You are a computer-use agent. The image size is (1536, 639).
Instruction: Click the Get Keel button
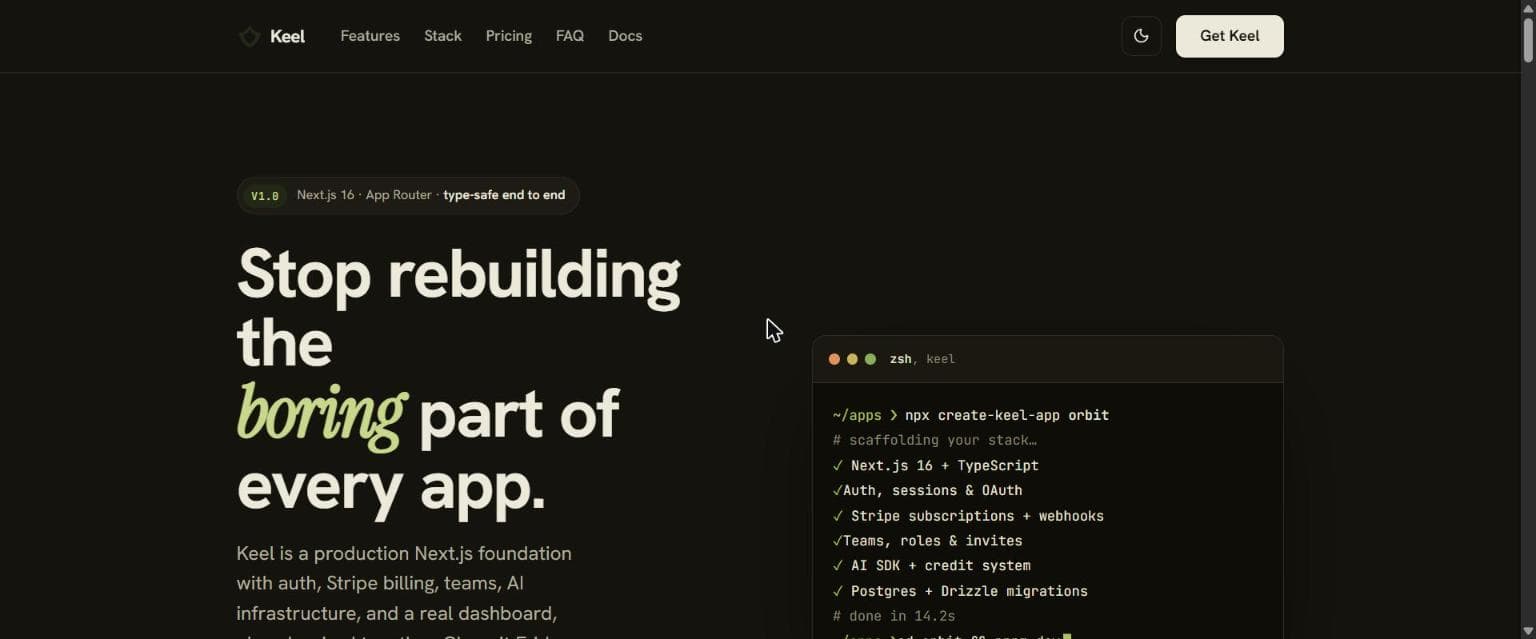tap(1230, 36)
